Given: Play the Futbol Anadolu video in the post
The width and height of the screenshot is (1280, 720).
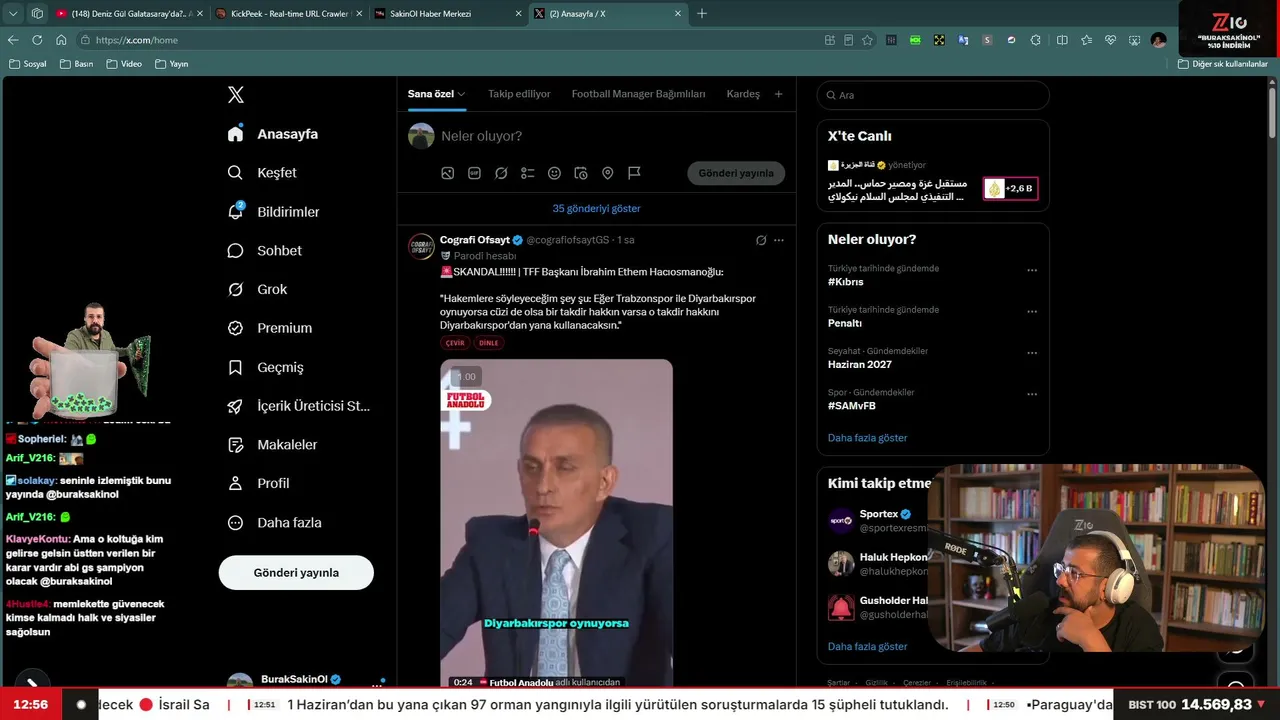Looking at the screenshot, I should 557,523.
